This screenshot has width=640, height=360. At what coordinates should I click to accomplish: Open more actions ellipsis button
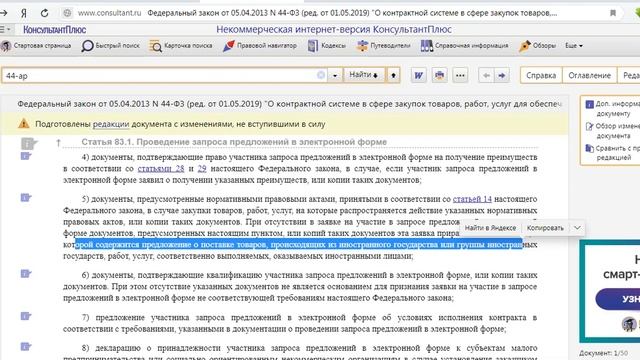pyautogui.click(x=460, y=76)
